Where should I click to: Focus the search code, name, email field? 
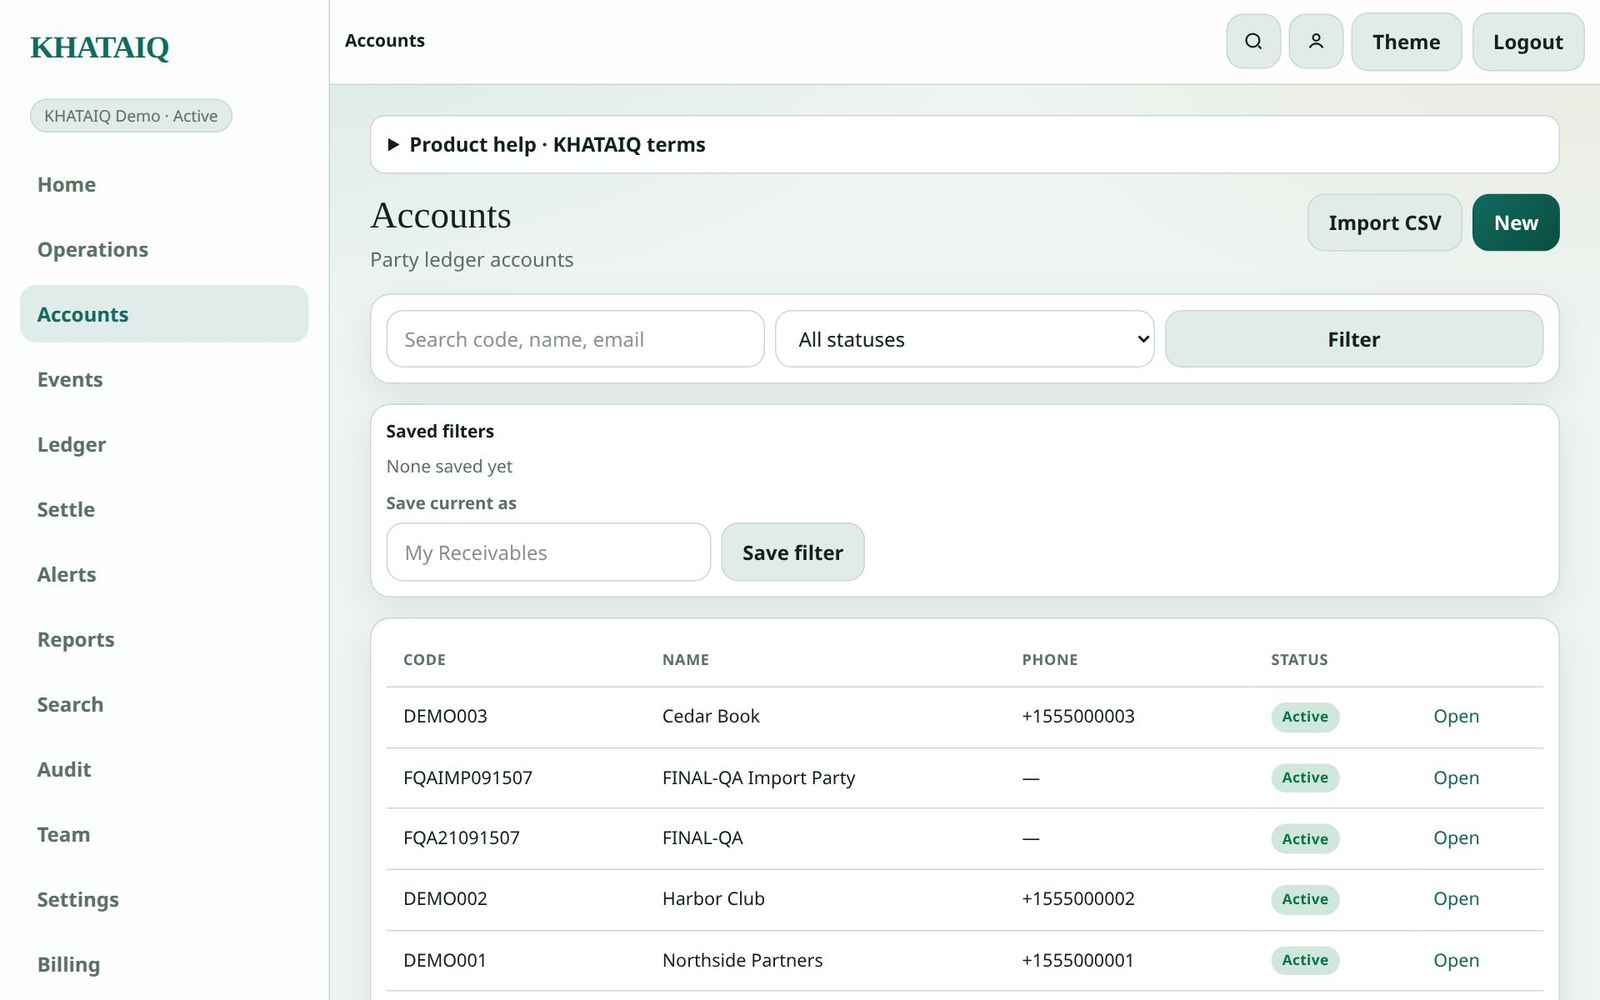[575, 339]
